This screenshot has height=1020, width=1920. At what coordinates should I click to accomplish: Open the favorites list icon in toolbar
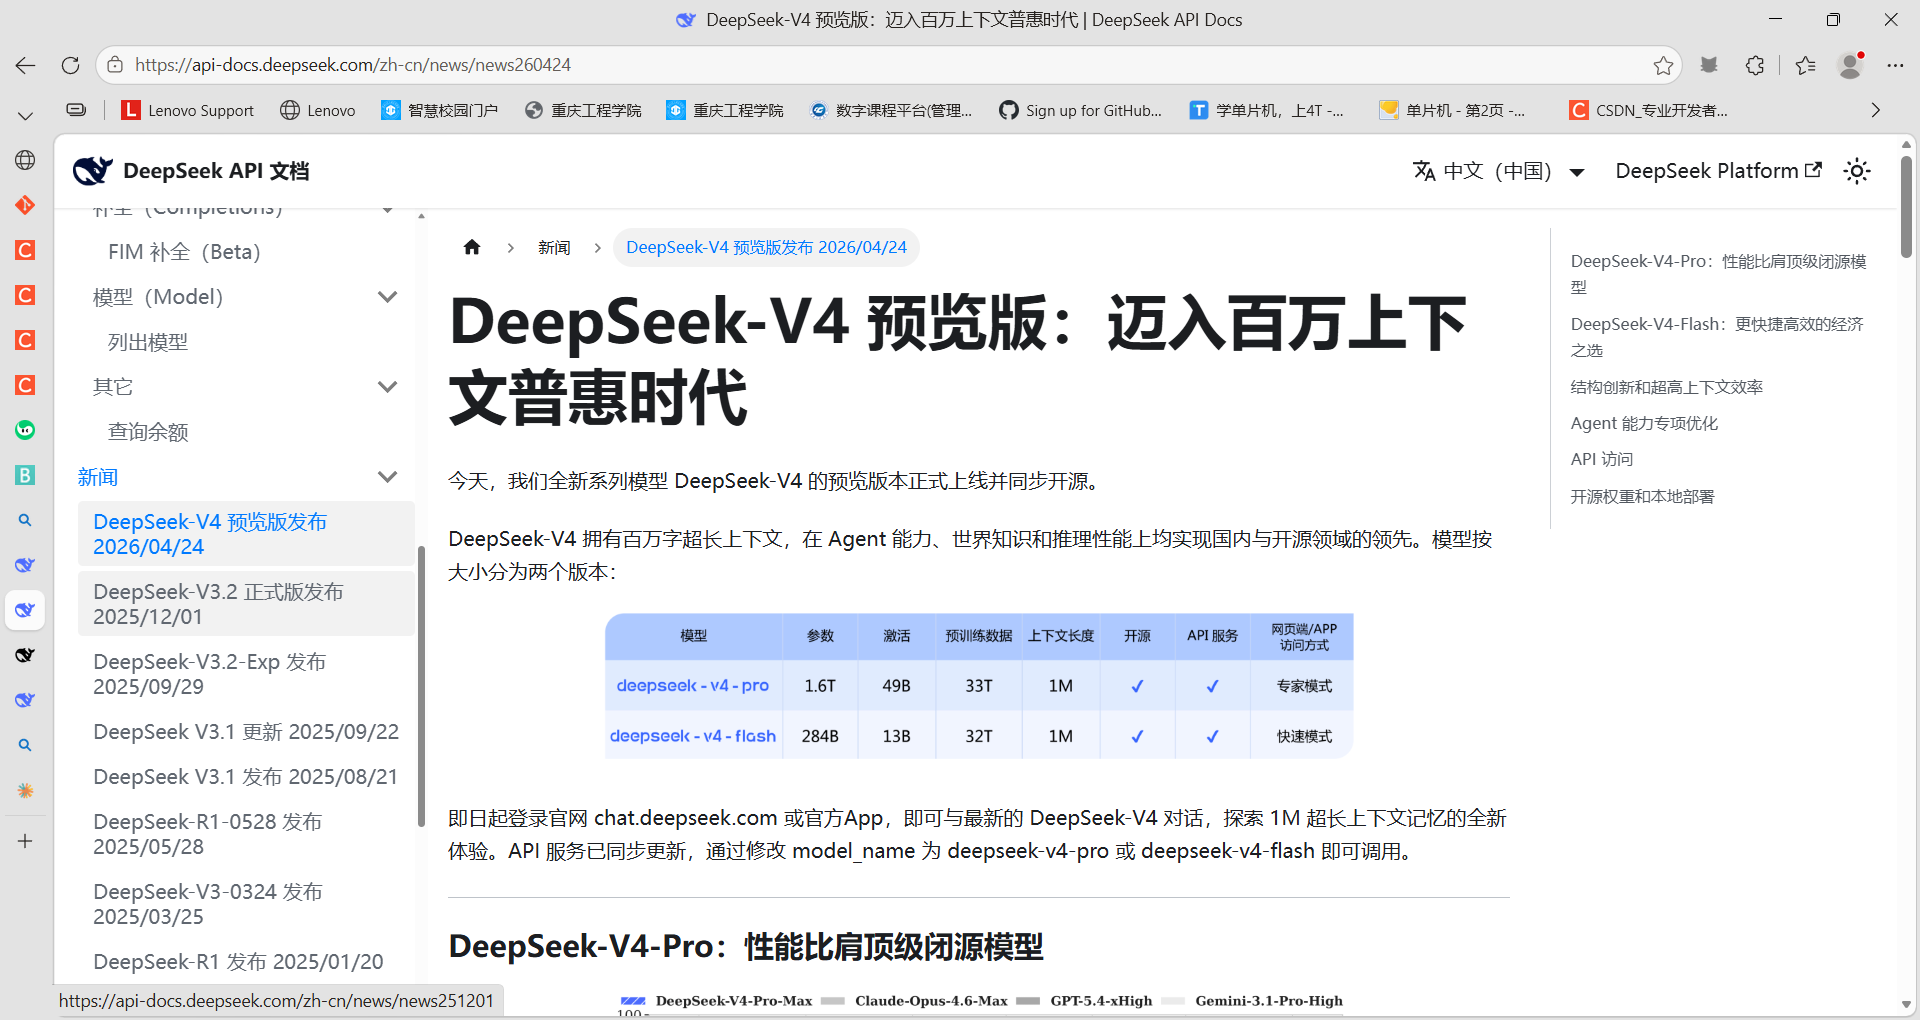coord(1805,65)
